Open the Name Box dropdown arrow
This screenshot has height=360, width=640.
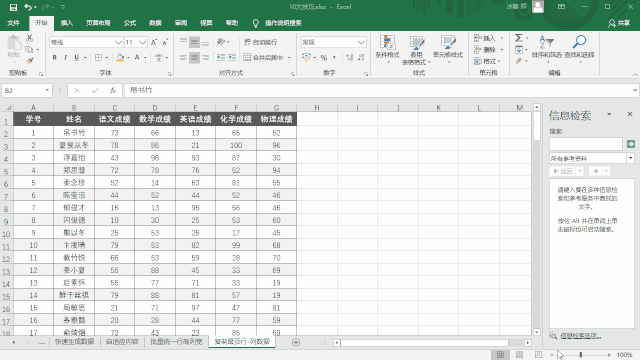pyautogui.click(x=47, y=90)
